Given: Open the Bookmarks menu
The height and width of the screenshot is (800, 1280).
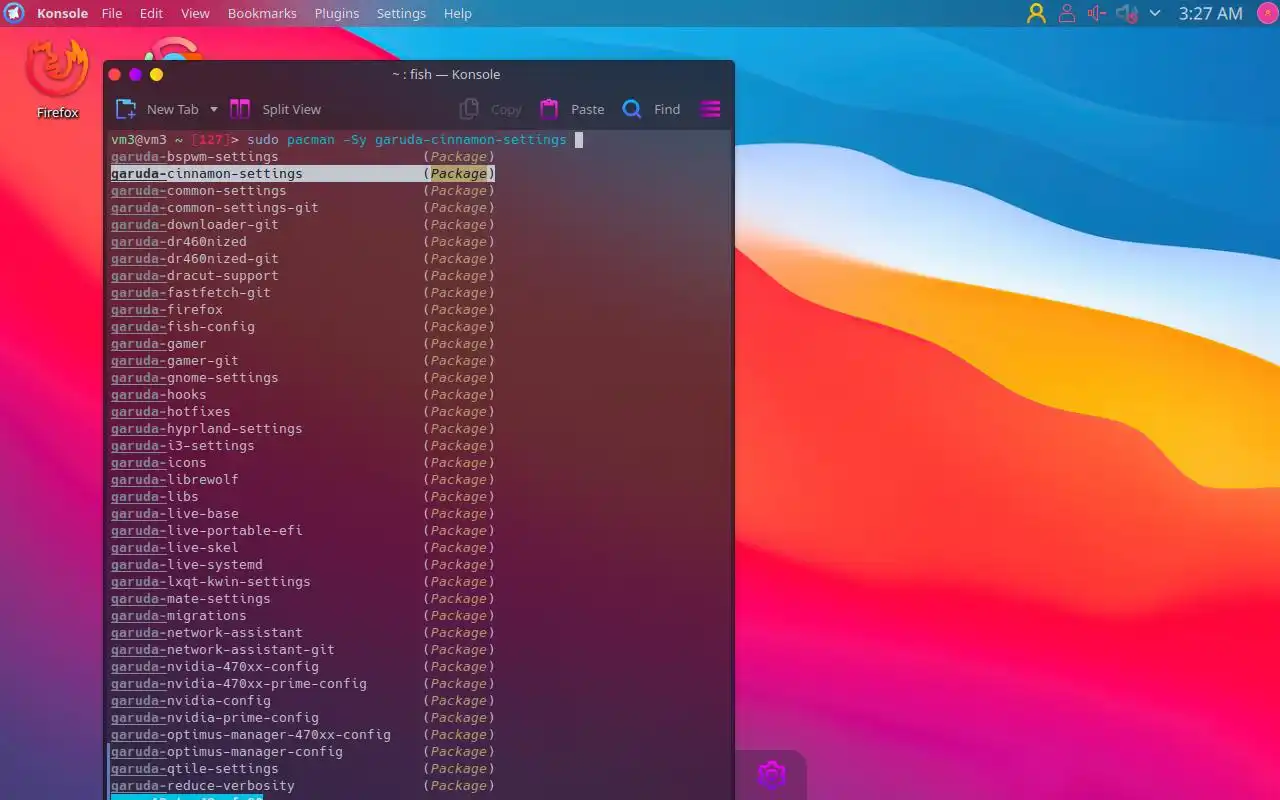Looking at the screenshot, I should (262, 13).
